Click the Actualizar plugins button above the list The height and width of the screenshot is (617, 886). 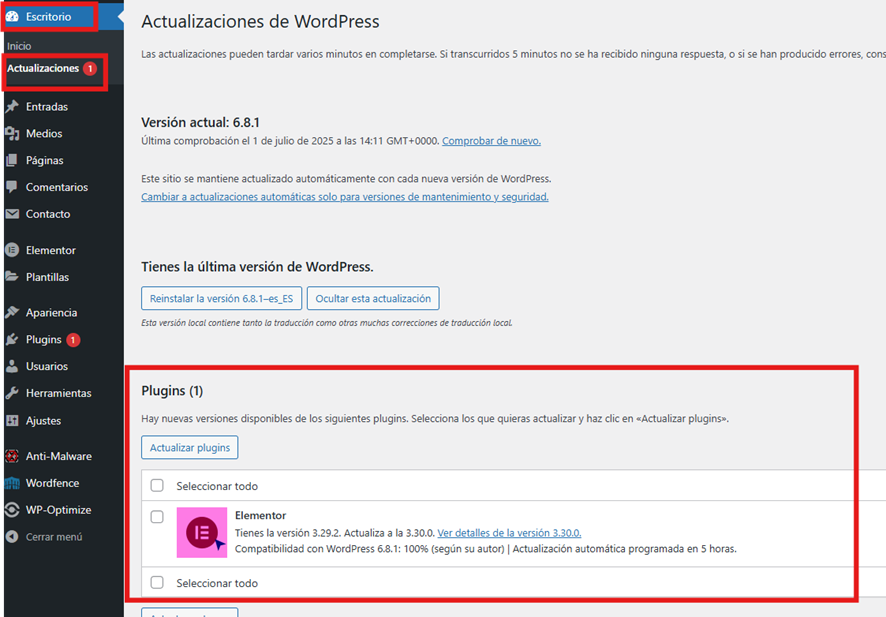[x=190, y=447]
